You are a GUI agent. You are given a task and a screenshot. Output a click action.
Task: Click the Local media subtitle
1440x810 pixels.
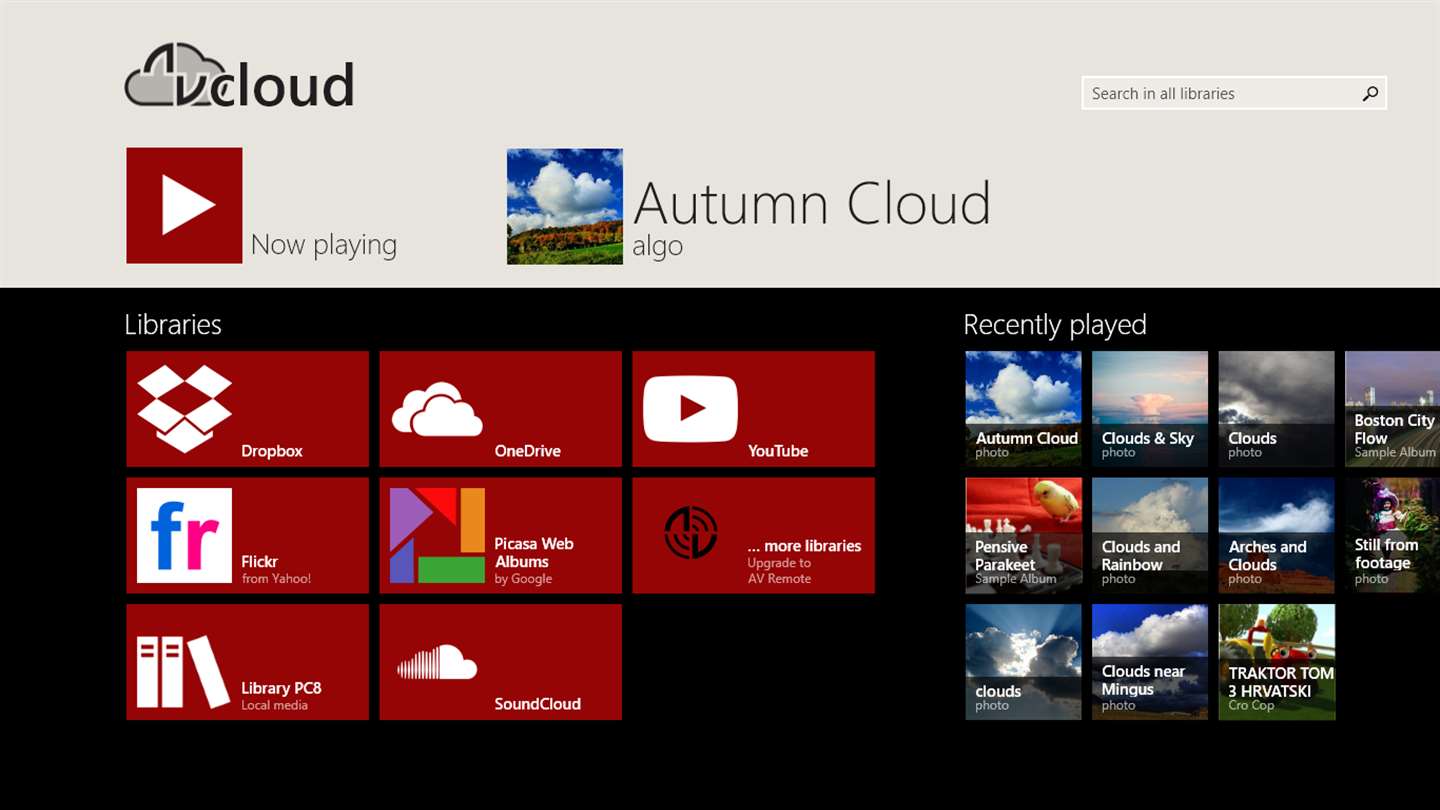(274, 705)
